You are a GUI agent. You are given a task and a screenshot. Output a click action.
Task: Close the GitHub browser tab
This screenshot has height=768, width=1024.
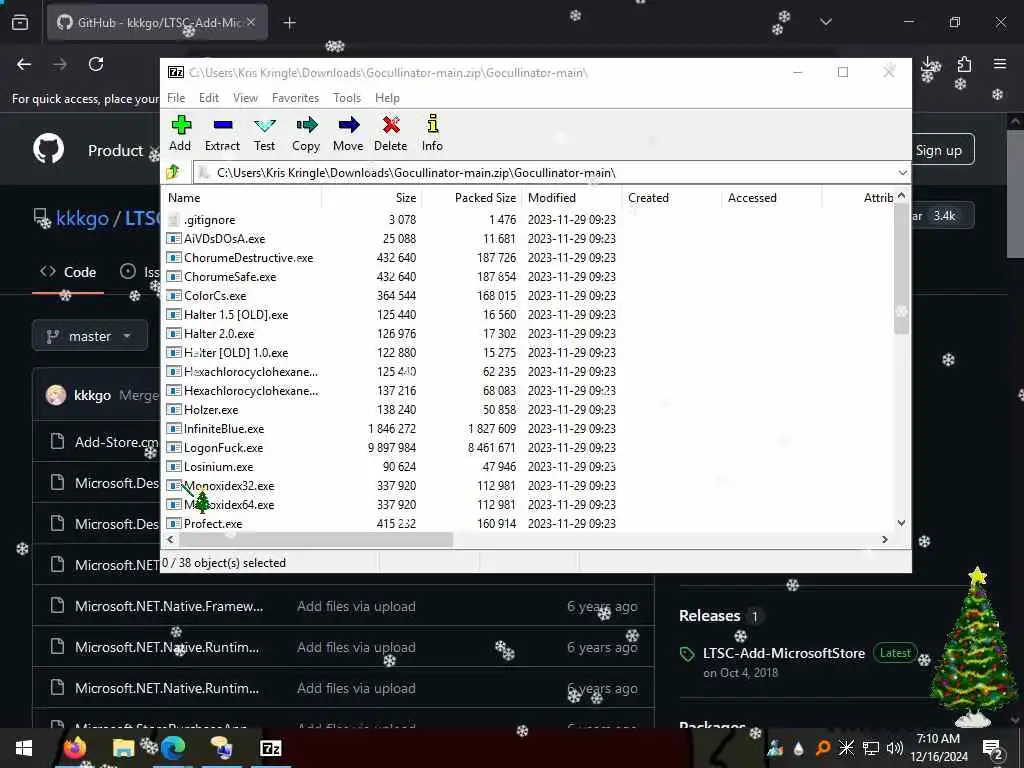[251, 22]
